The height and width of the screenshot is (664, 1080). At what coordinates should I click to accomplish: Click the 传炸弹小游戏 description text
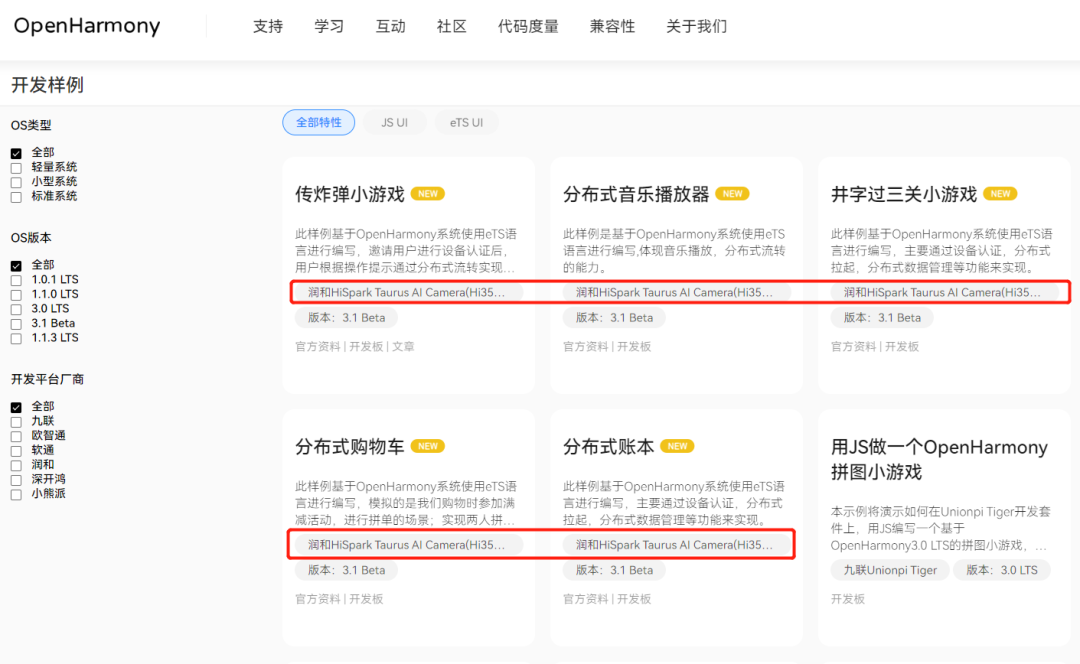point(406,251)
